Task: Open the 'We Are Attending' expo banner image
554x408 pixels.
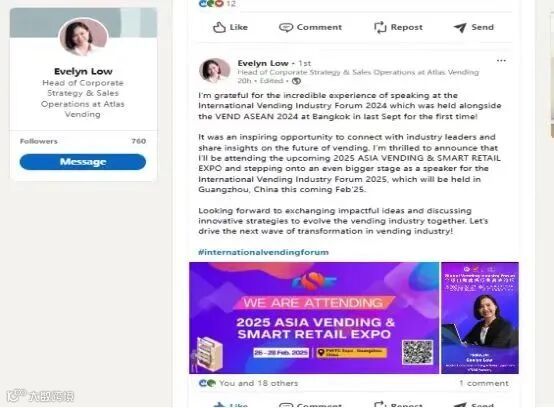Action: [x=314, y=318]
